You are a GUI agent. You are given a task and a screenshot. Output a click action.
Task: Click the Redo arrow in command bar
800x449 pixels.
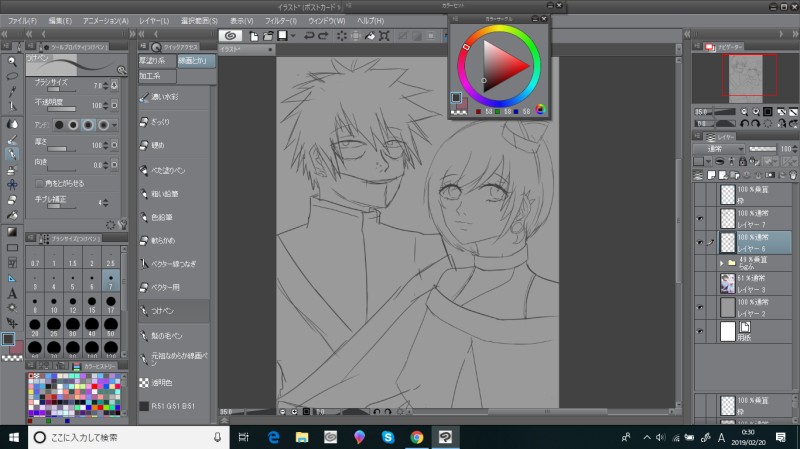coord(323,36)
